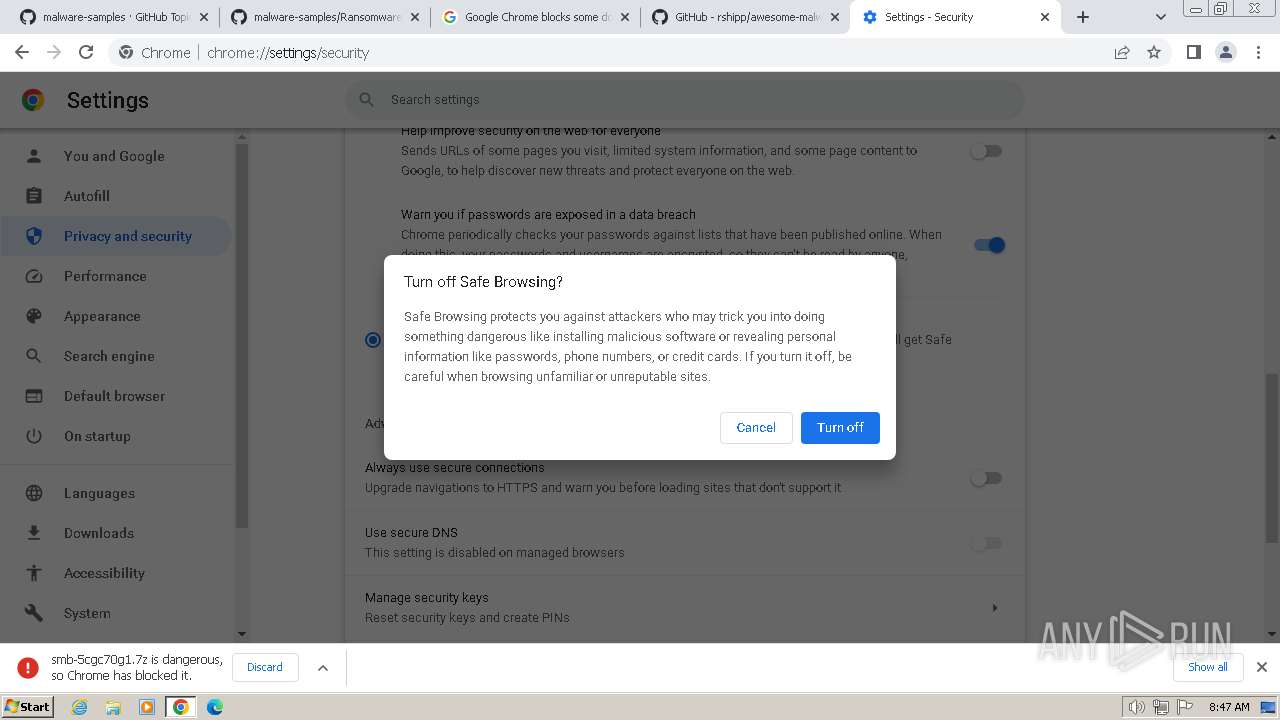Click the Performance gauge icon
Viewport: 1280px width, 720px height.
tap(34, 276)
